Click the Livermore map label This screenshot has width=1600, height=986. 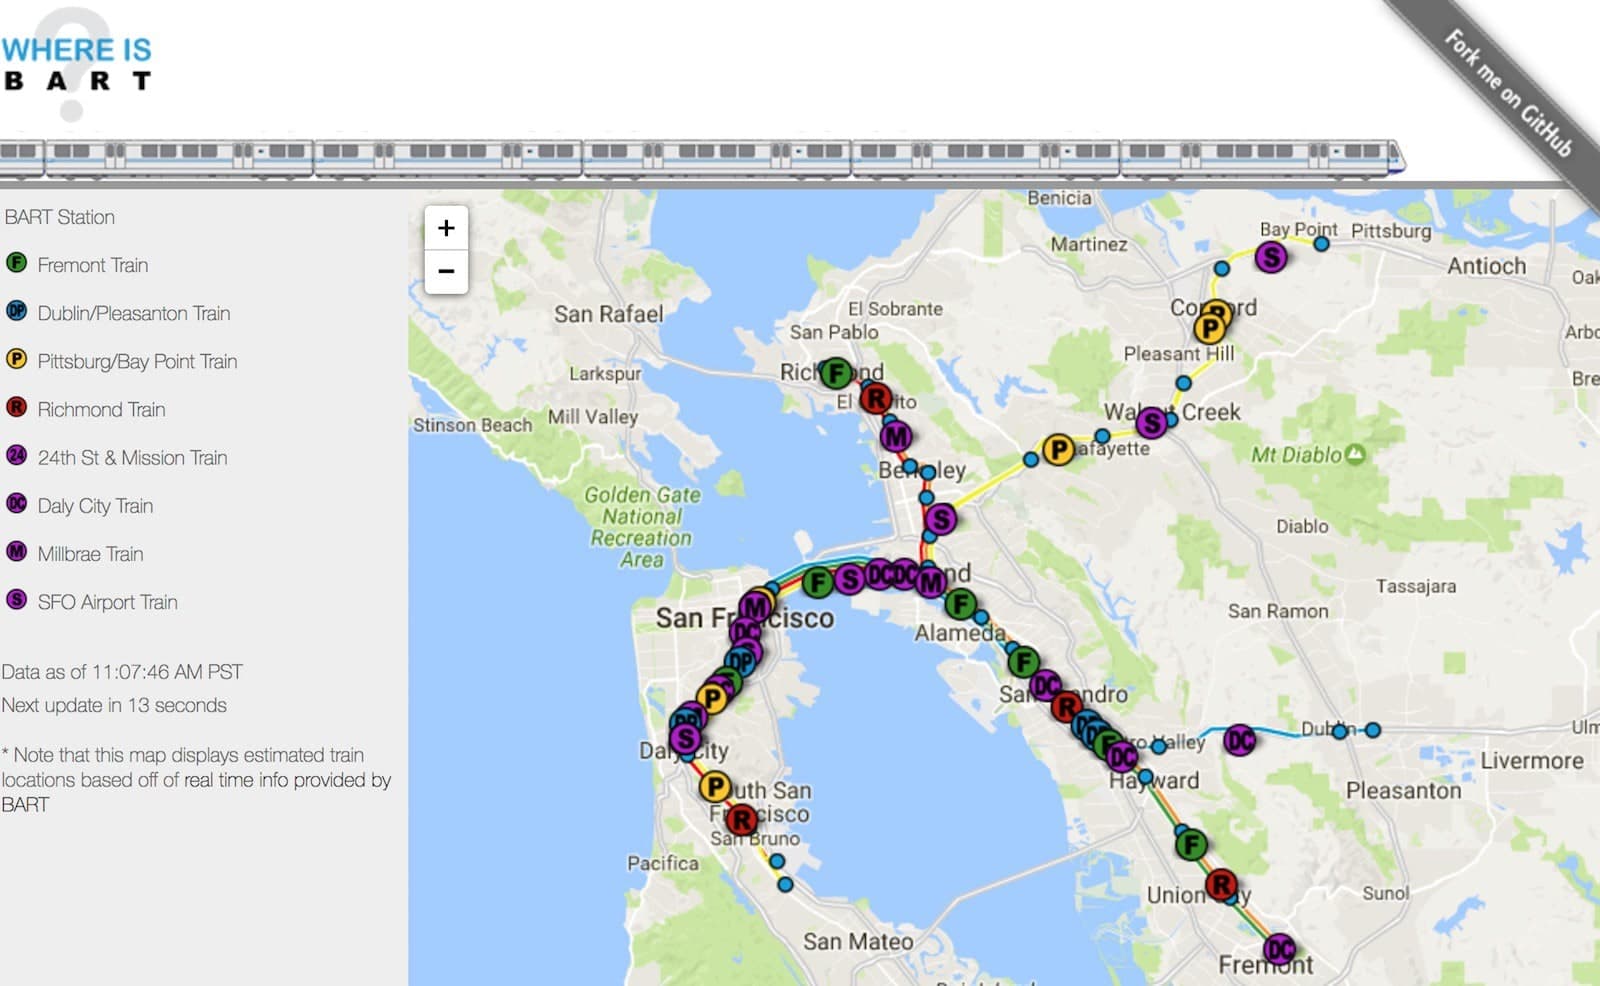1532,761
